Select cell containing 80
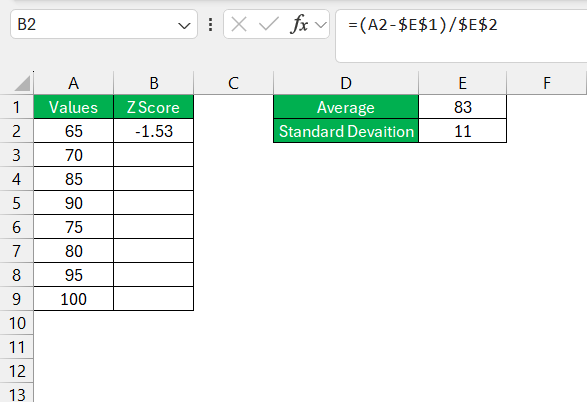Image resolution: width=587 pixels, height=402 pixels. [x=73, y=251]
